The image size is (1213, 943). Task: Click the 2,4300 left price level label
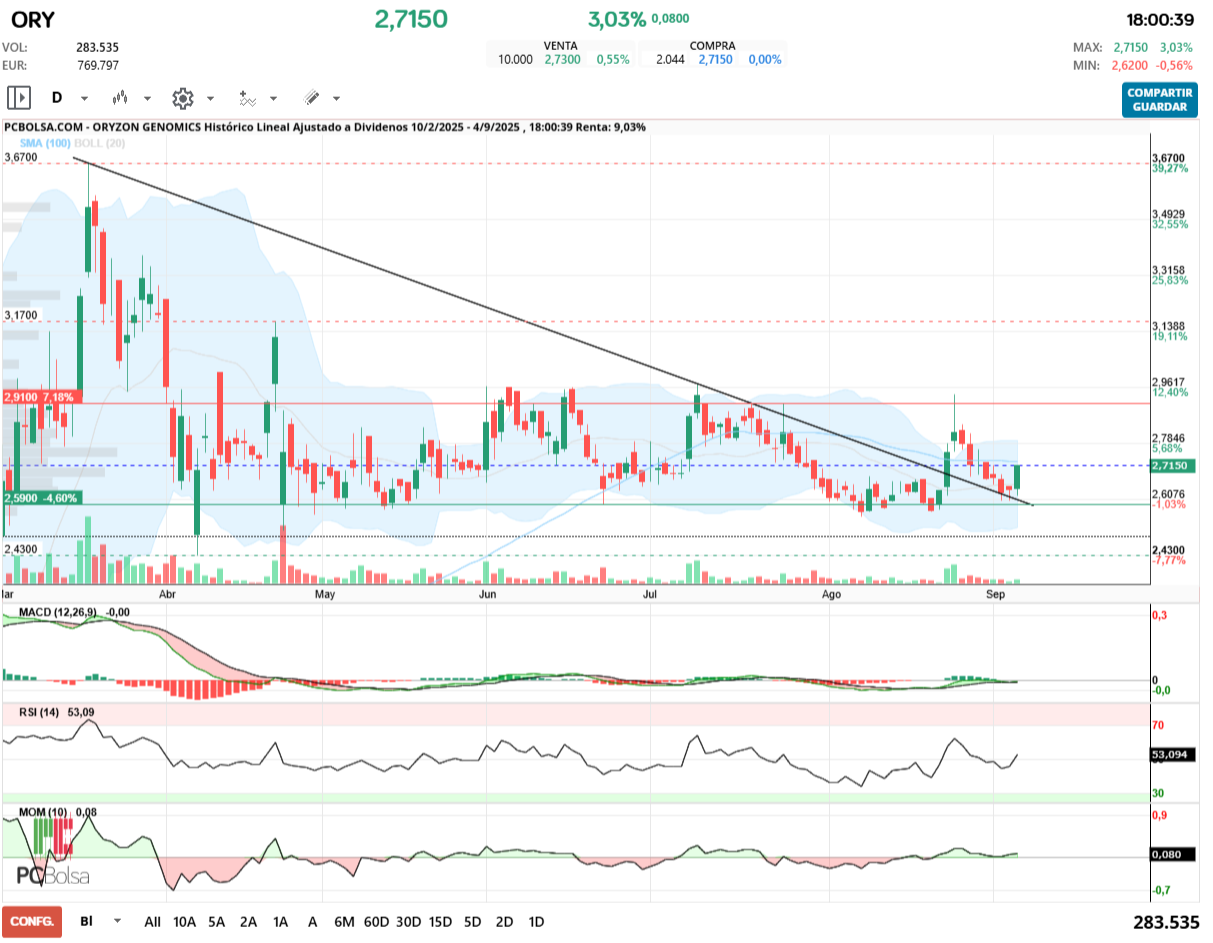point(21,550)
